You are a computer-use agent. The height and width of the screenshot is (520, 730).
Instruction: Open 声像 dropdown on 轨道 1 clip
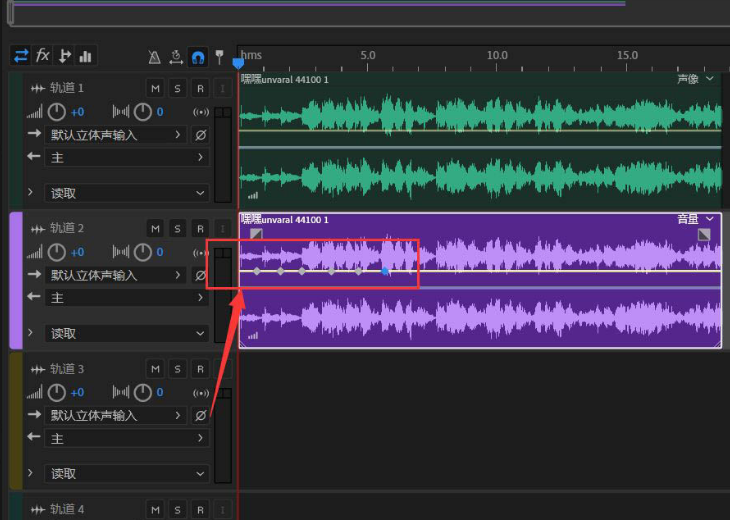click(695, 79)
